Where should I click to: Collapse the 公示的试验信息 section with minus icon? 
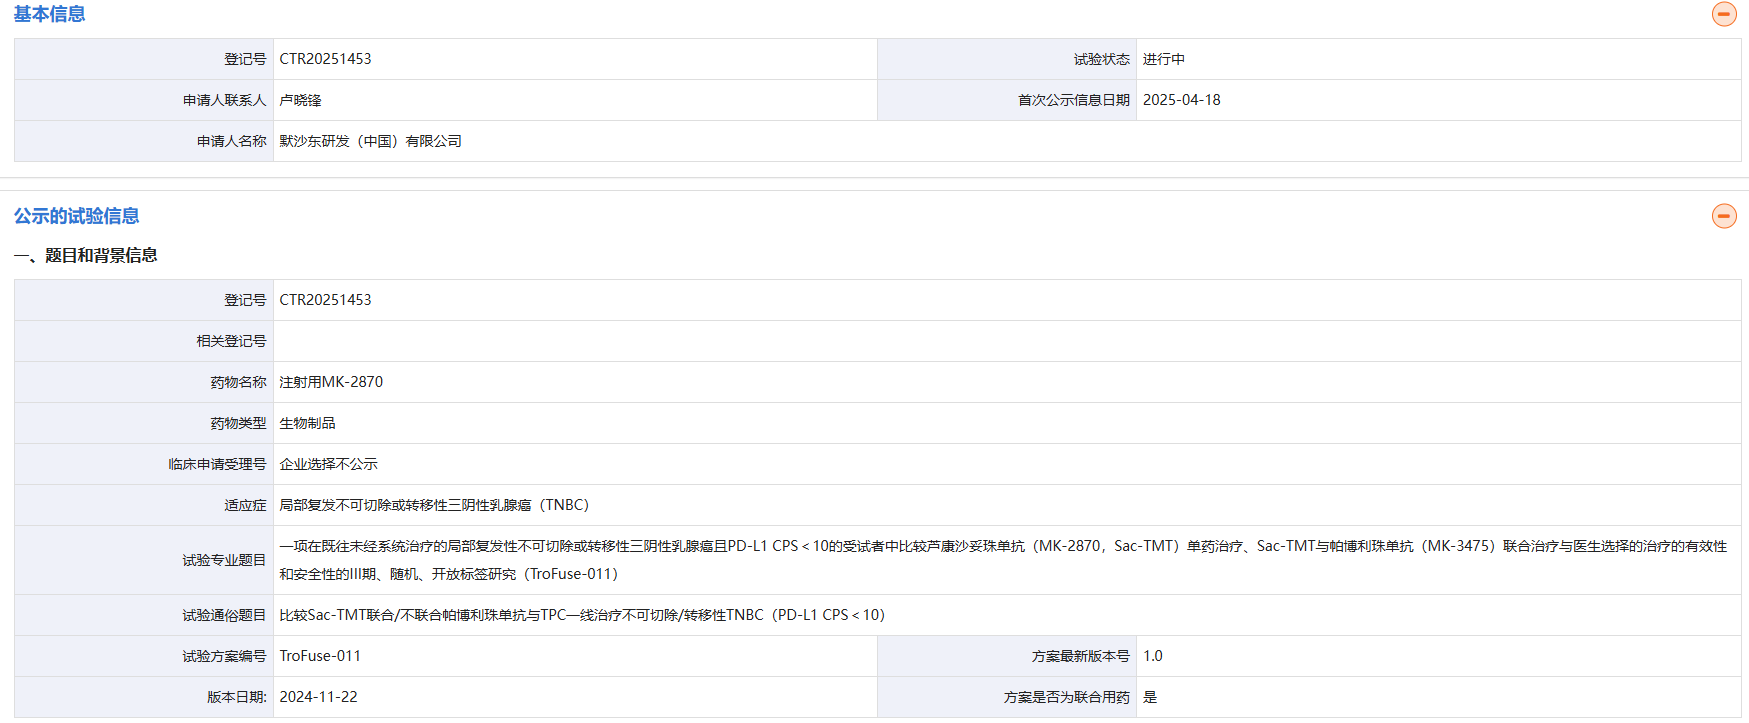(1724, 216)
